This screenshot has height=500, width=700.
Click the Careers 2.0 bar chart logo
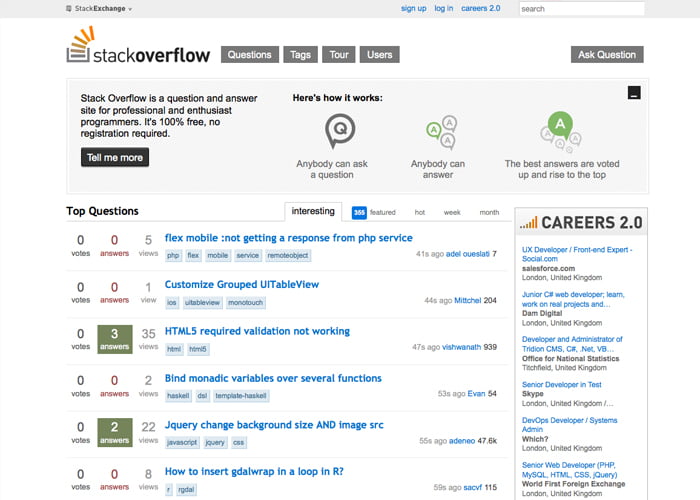pos(529,222)
